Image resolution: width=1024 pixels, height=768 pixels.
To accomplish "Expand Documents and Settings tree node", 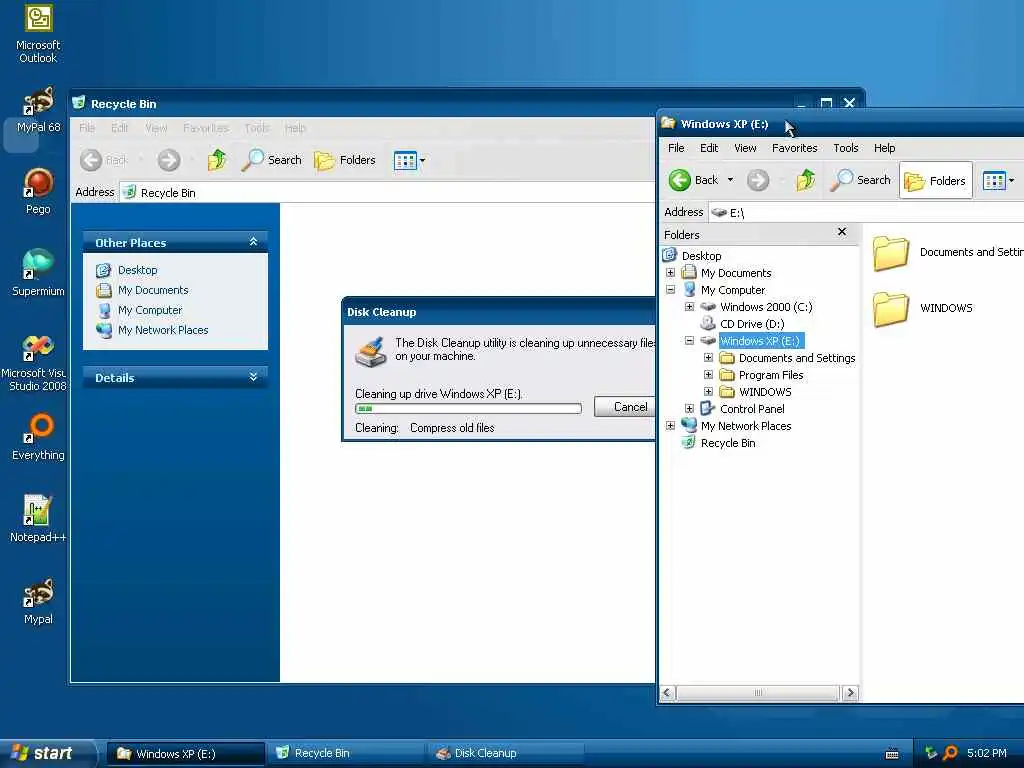I will (x=708, y=357).
